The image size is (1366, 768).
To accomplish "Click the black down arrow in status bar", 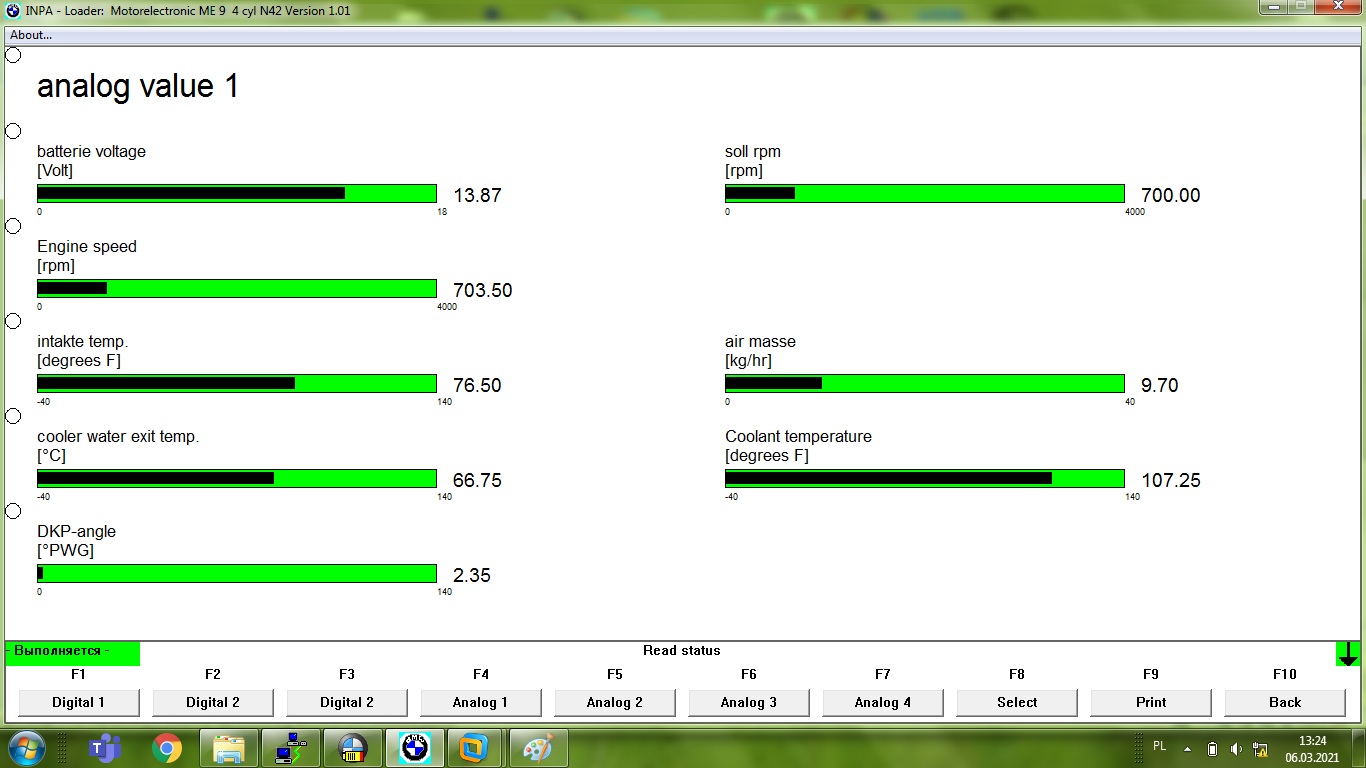I will (1347, 654).
